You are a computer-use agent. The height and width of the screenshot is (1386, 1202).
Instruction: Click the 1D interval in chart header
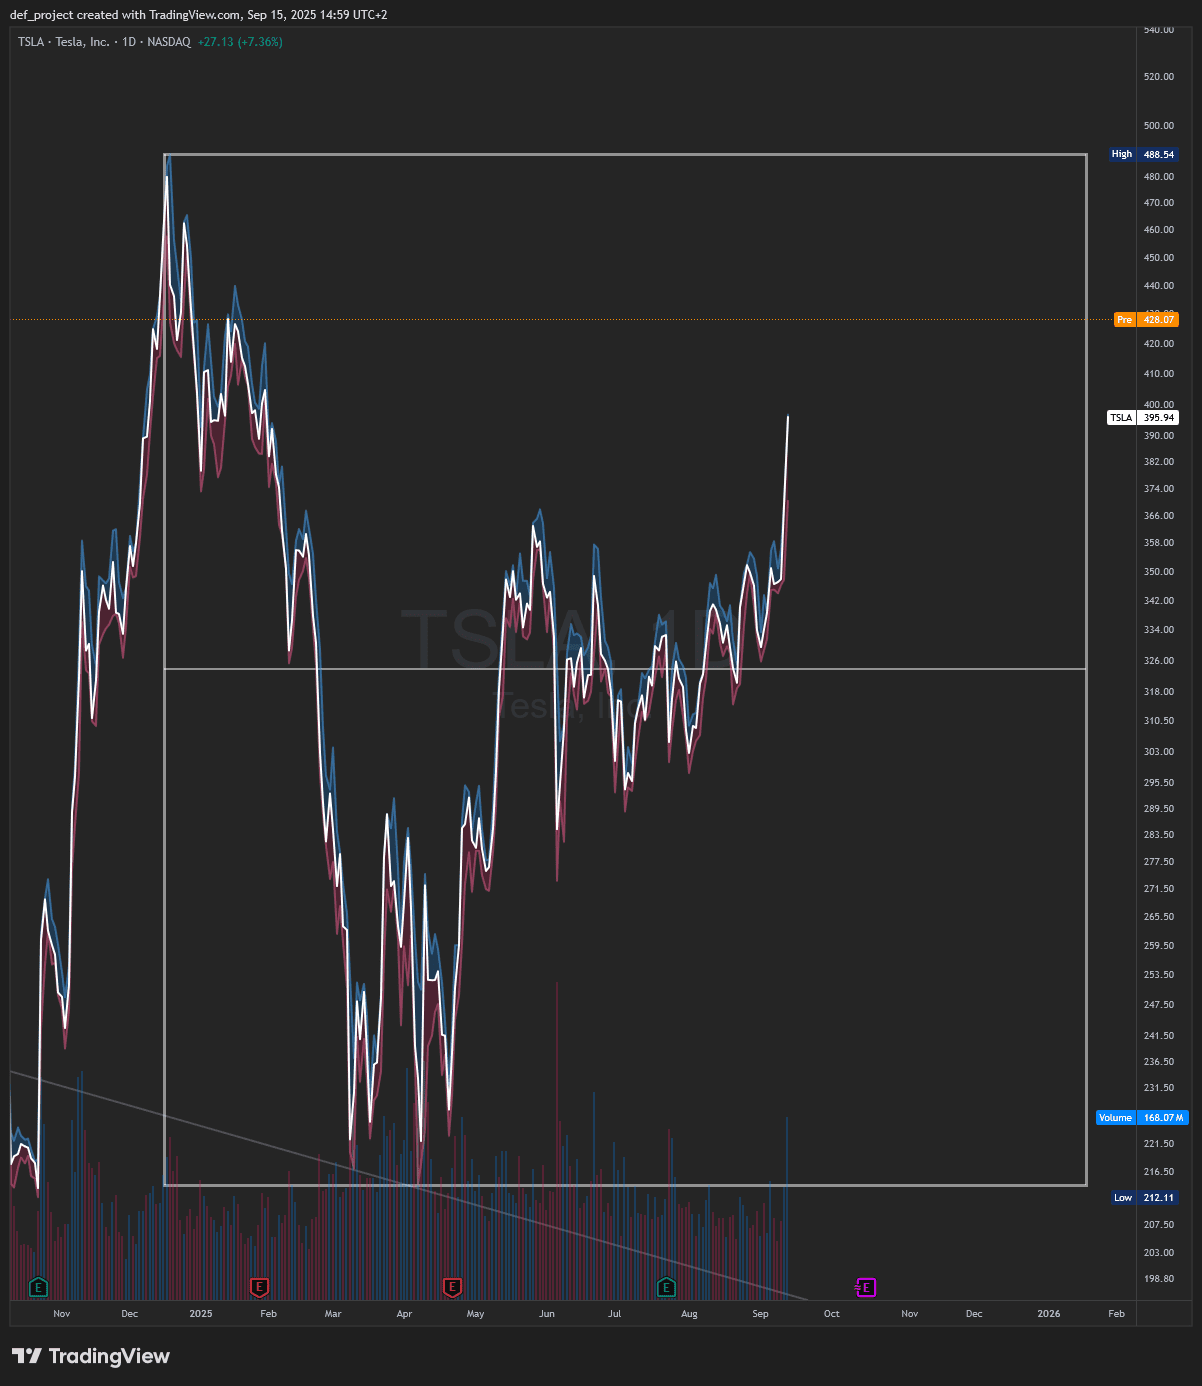click(x=129, y=42)
